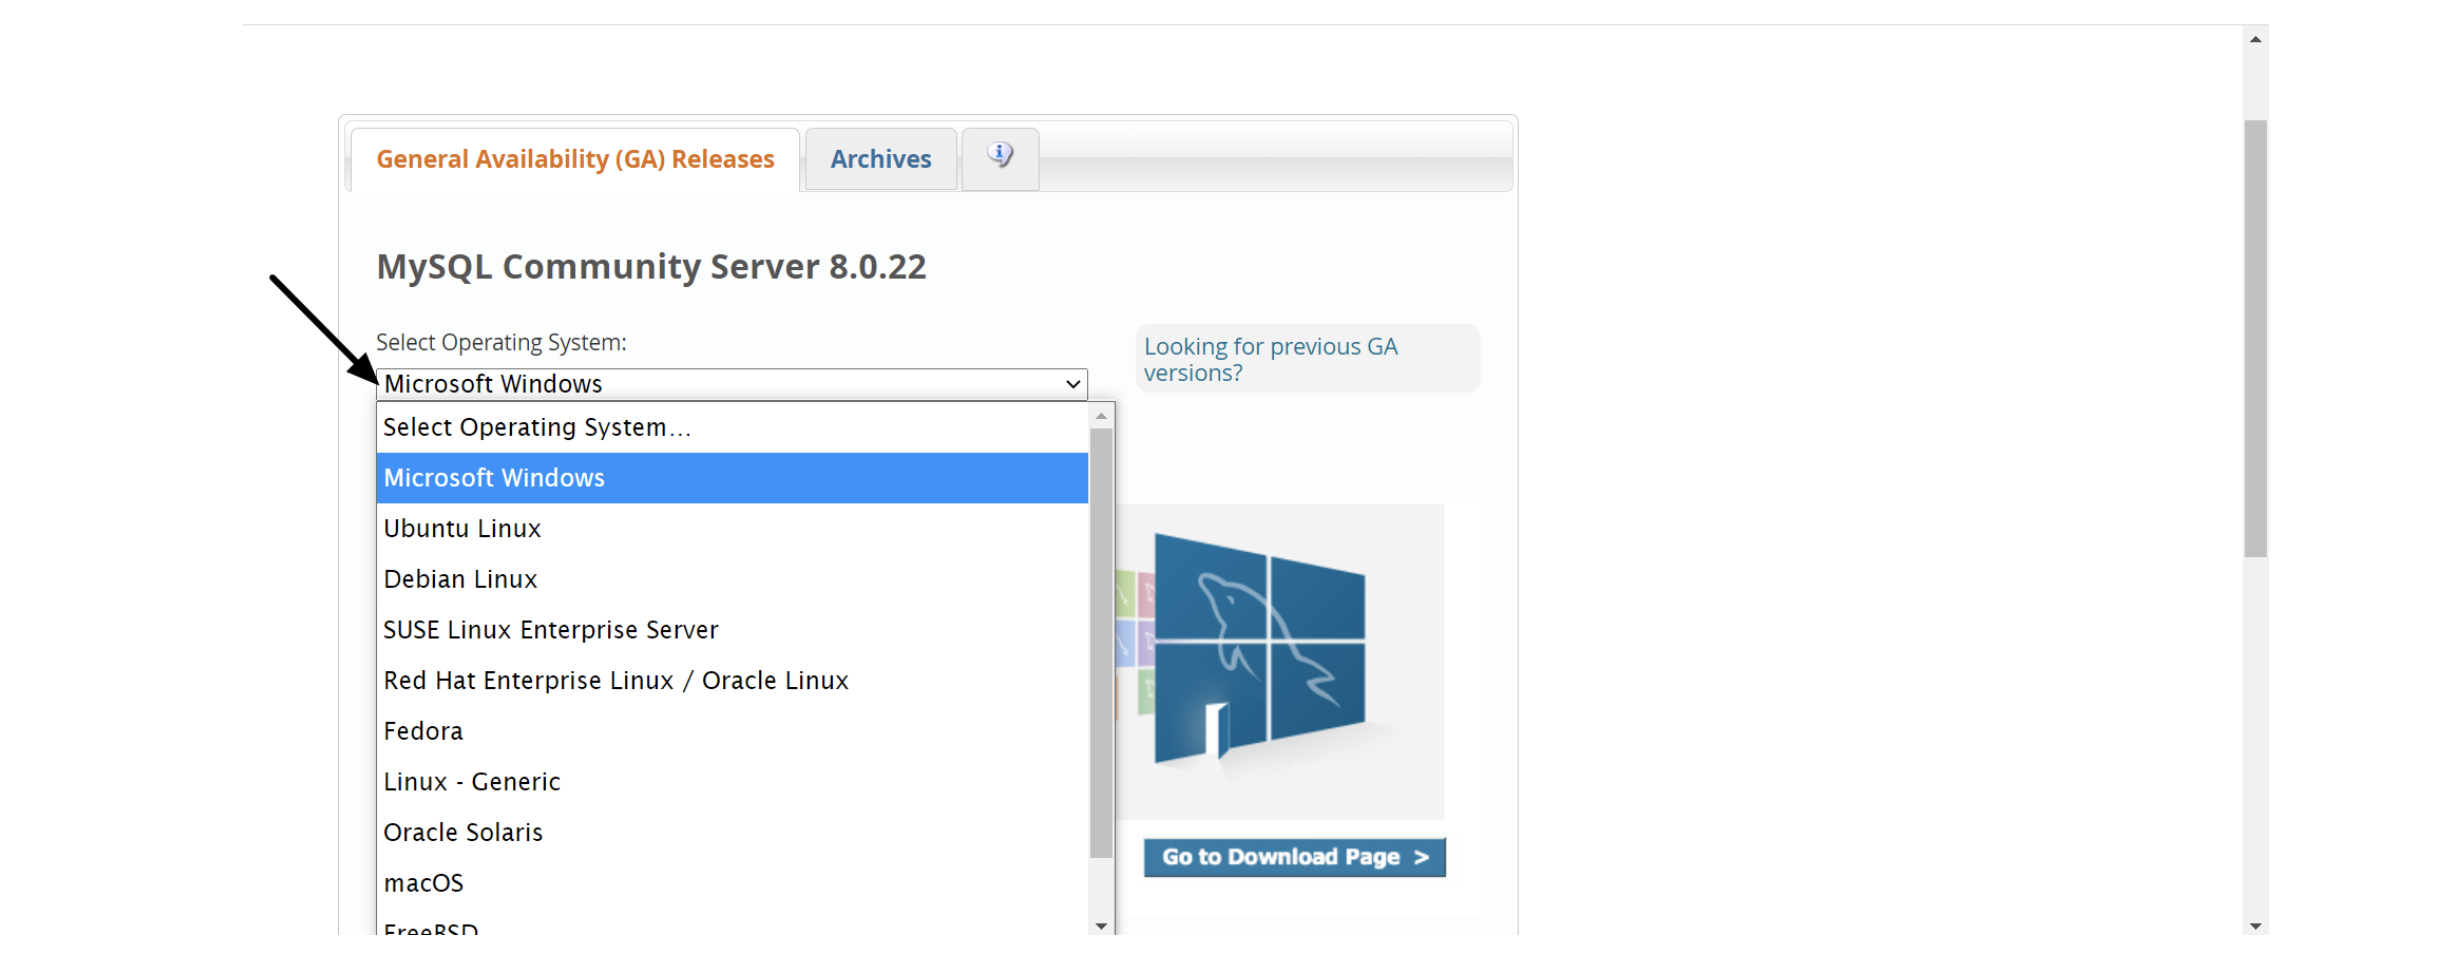Viewport: 2448px width, 960px height.
Task: Collapse the Microsoft Windows operating system dropdown
Action: (x=731, y=384)
